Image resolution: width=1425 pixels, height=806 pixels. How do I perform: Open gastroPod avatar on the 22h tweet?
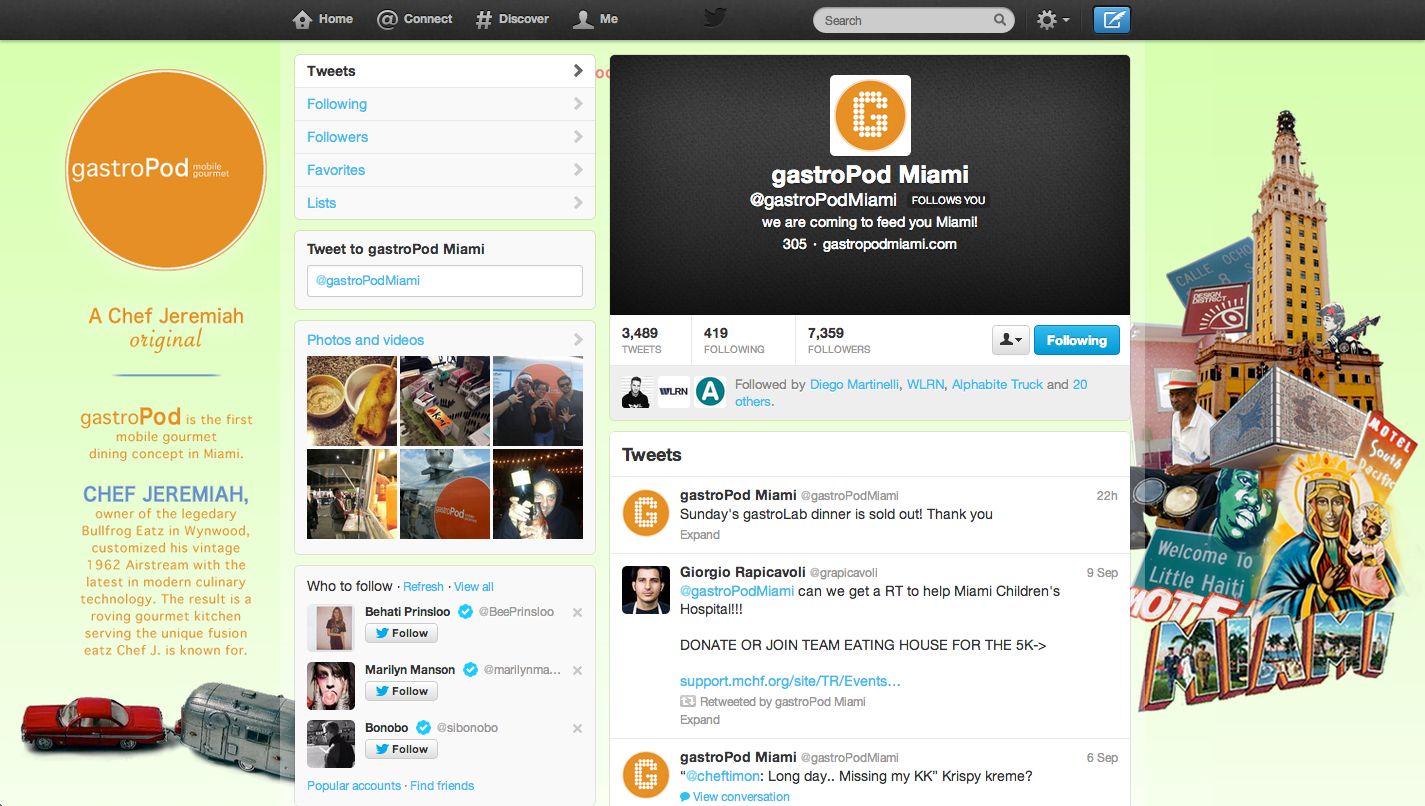coord(646,512)
